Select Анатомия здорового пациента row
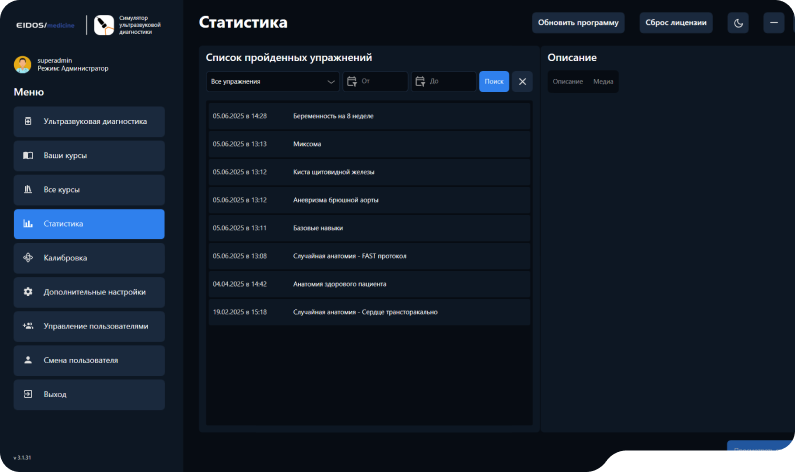Screen dimensions: 795x472 tap(369, 284)
